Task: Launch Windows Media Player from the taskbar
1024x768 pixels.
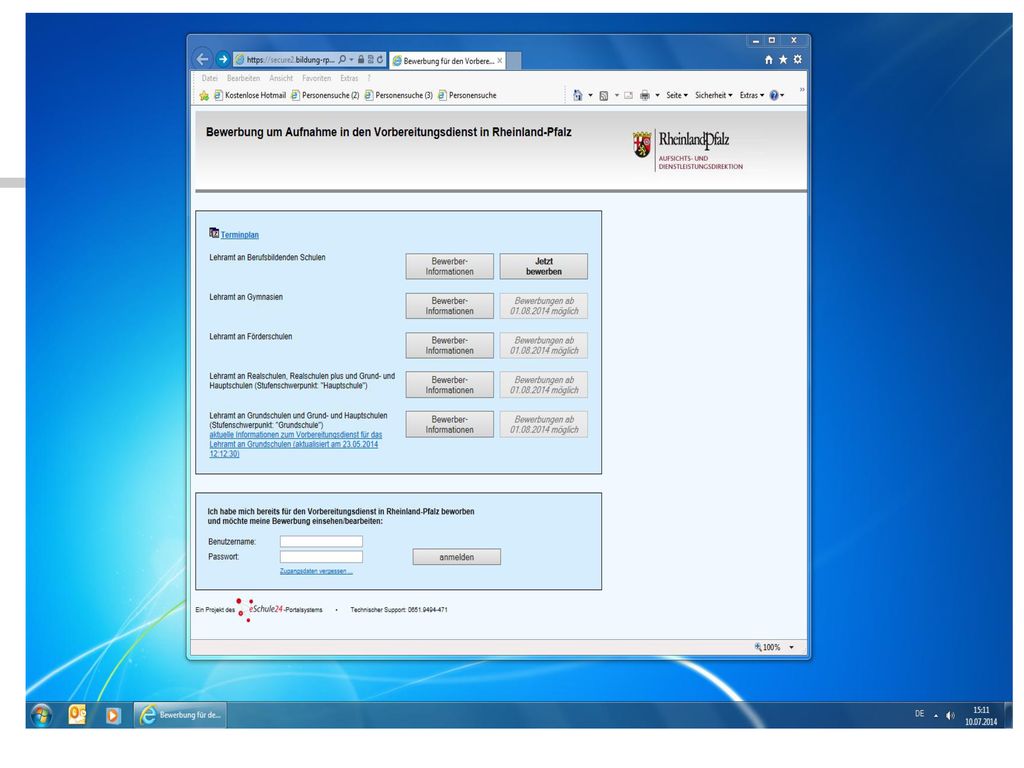Action: coord(112,716)
